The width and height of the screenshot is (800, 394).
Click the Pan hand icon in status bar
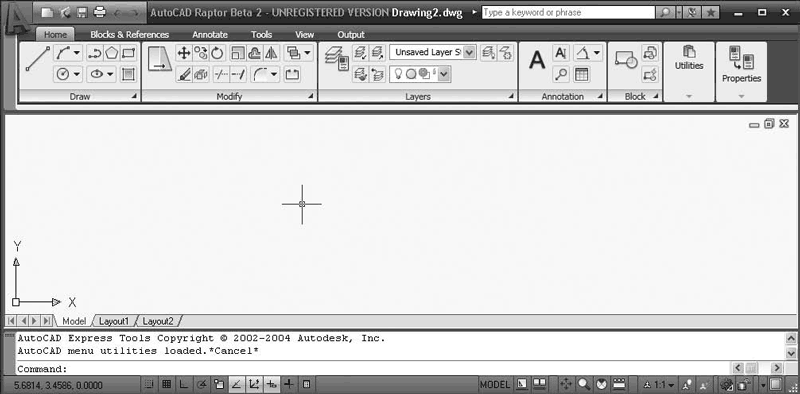tap(566, 384)
